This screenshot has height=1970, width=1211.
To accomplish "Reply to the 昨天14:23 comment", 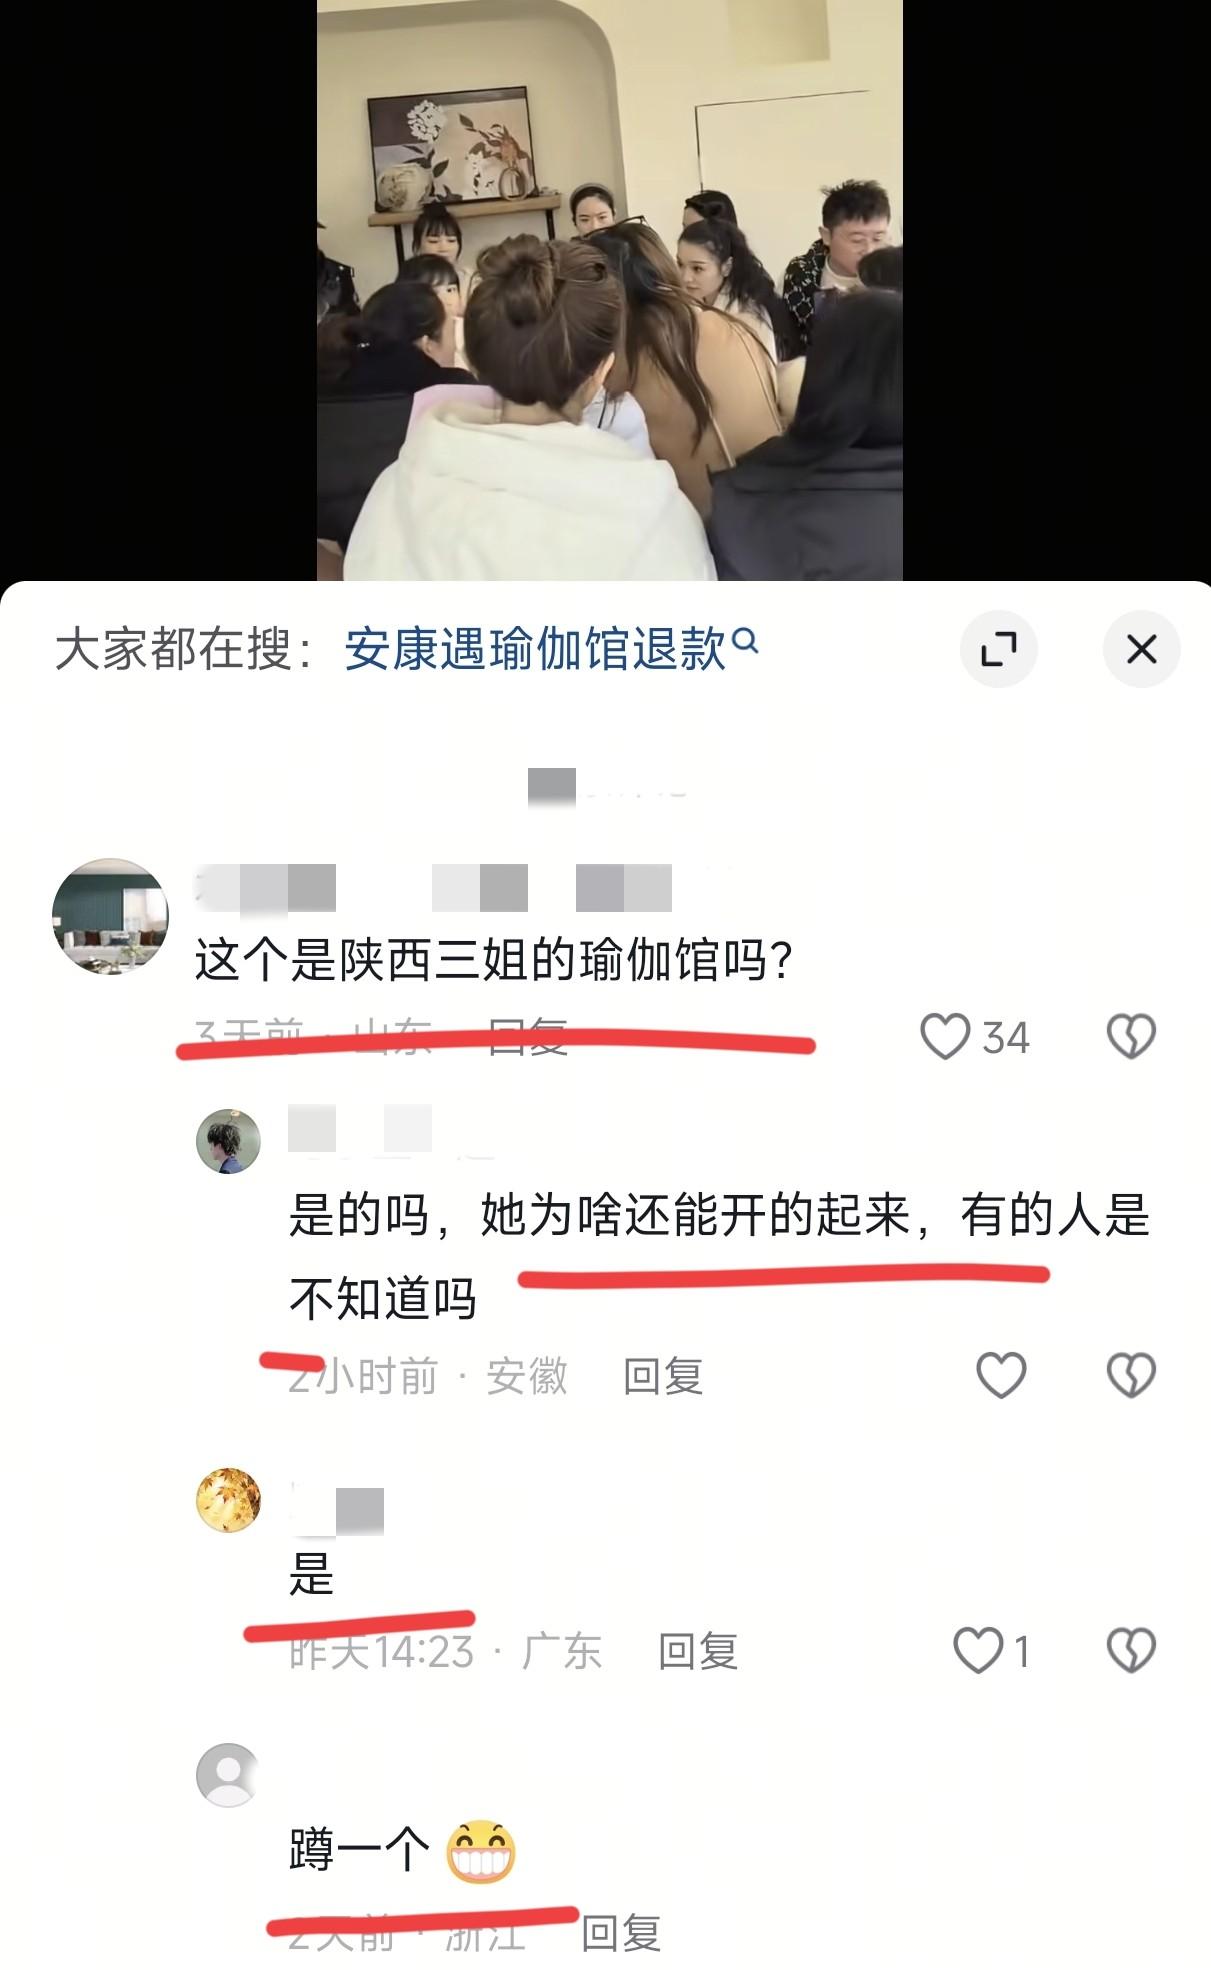I will pyautogui.click(x=698, y=1651).
